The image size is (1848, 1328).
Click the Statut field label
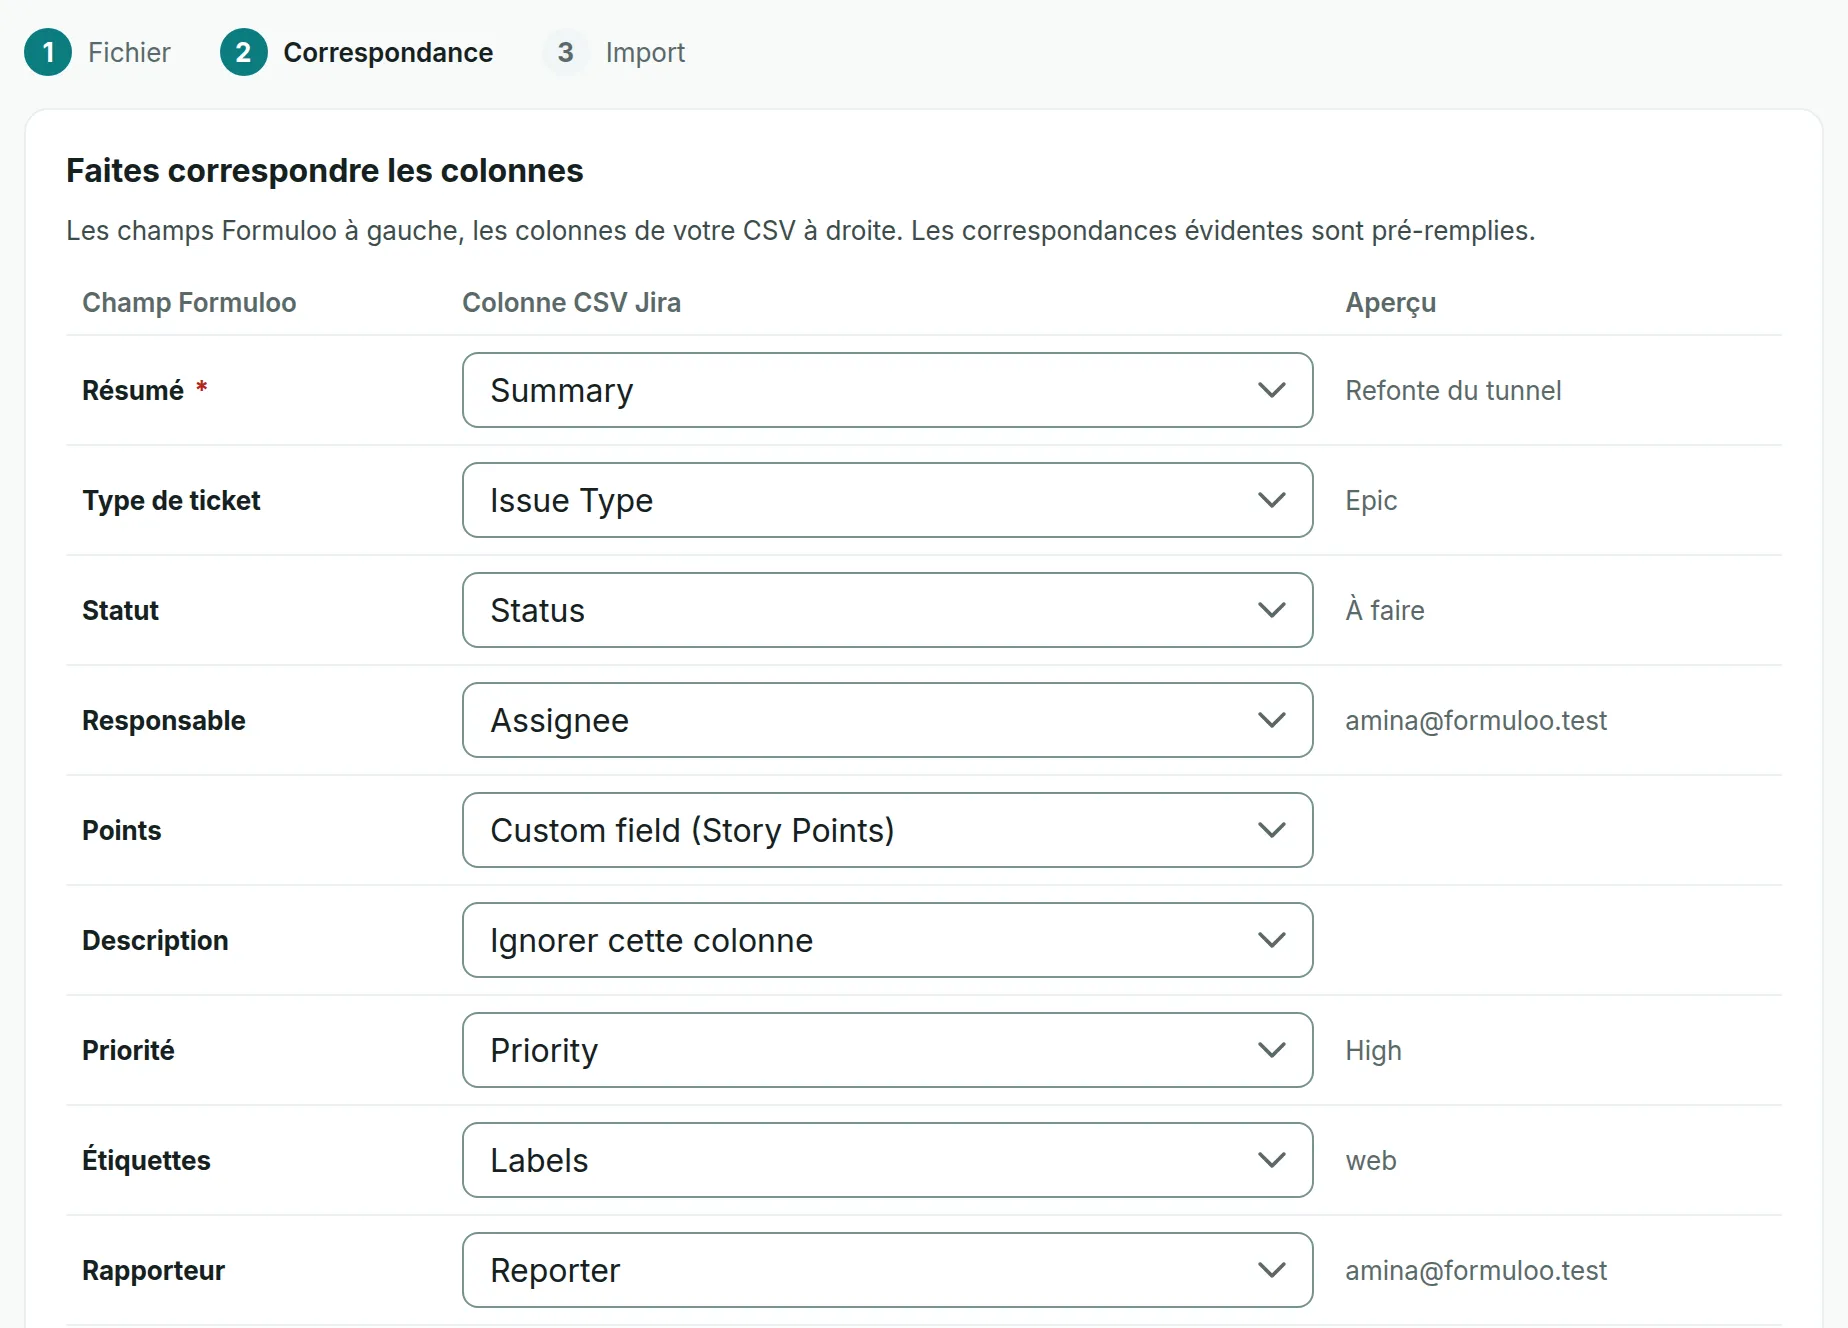click(120, 610)
